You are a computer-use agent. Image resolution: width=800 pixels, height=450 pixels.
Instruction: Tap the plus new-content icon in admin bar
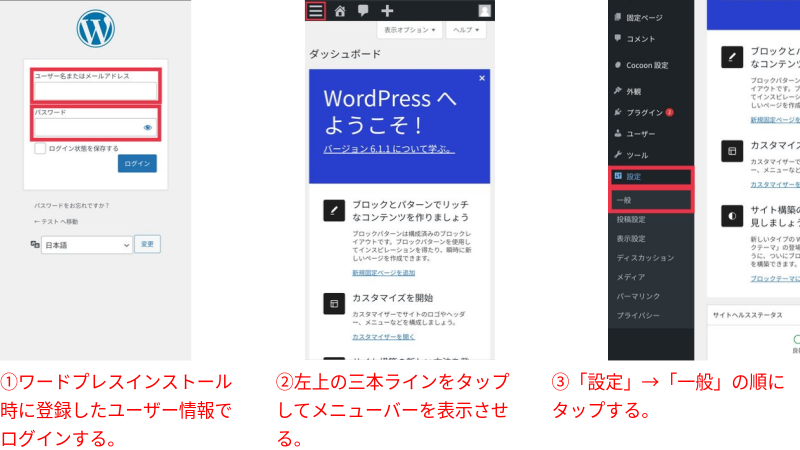pos(387,11)
